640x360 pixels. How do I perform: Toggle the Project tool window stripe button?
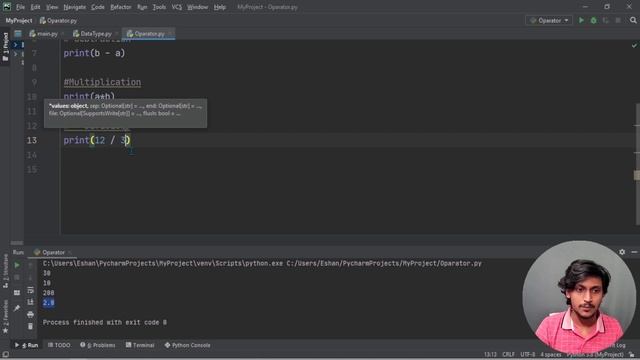(x=5, y=47)
